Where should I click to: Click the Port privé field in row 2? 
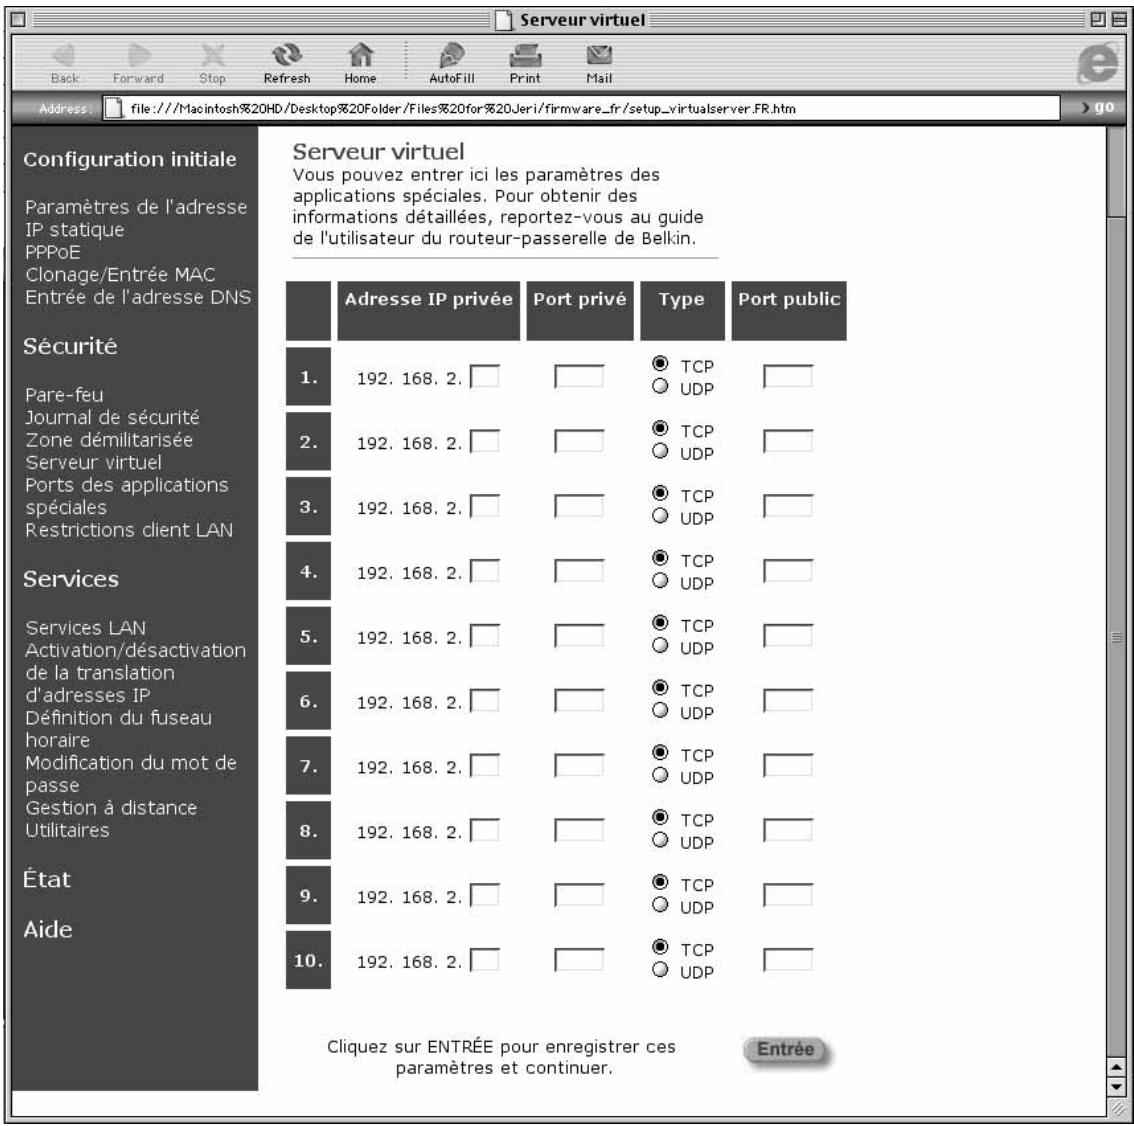pos(579,441)
